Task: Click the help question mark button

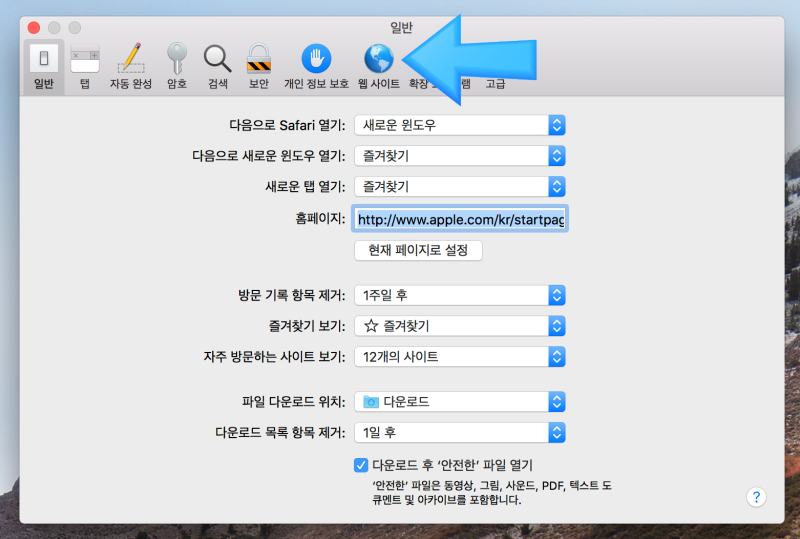Action: tap(756, 497)
